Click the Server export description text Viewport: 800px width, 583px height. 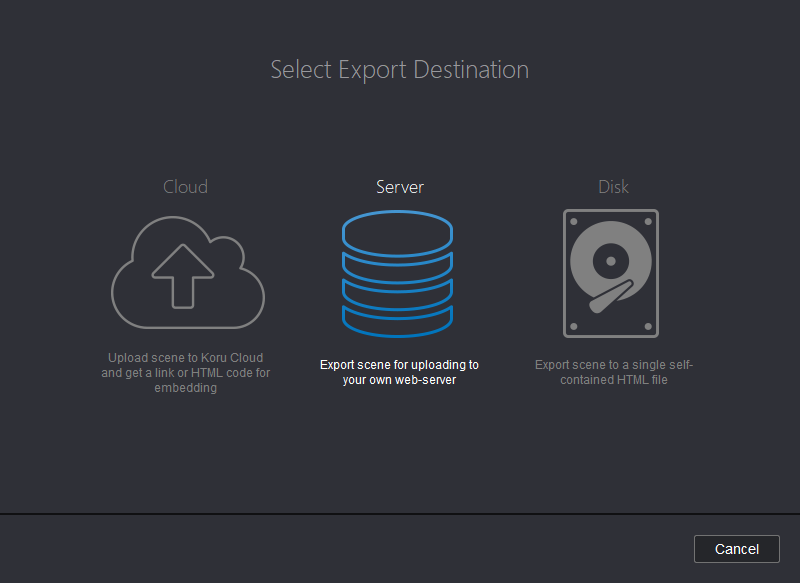(399, 372)
